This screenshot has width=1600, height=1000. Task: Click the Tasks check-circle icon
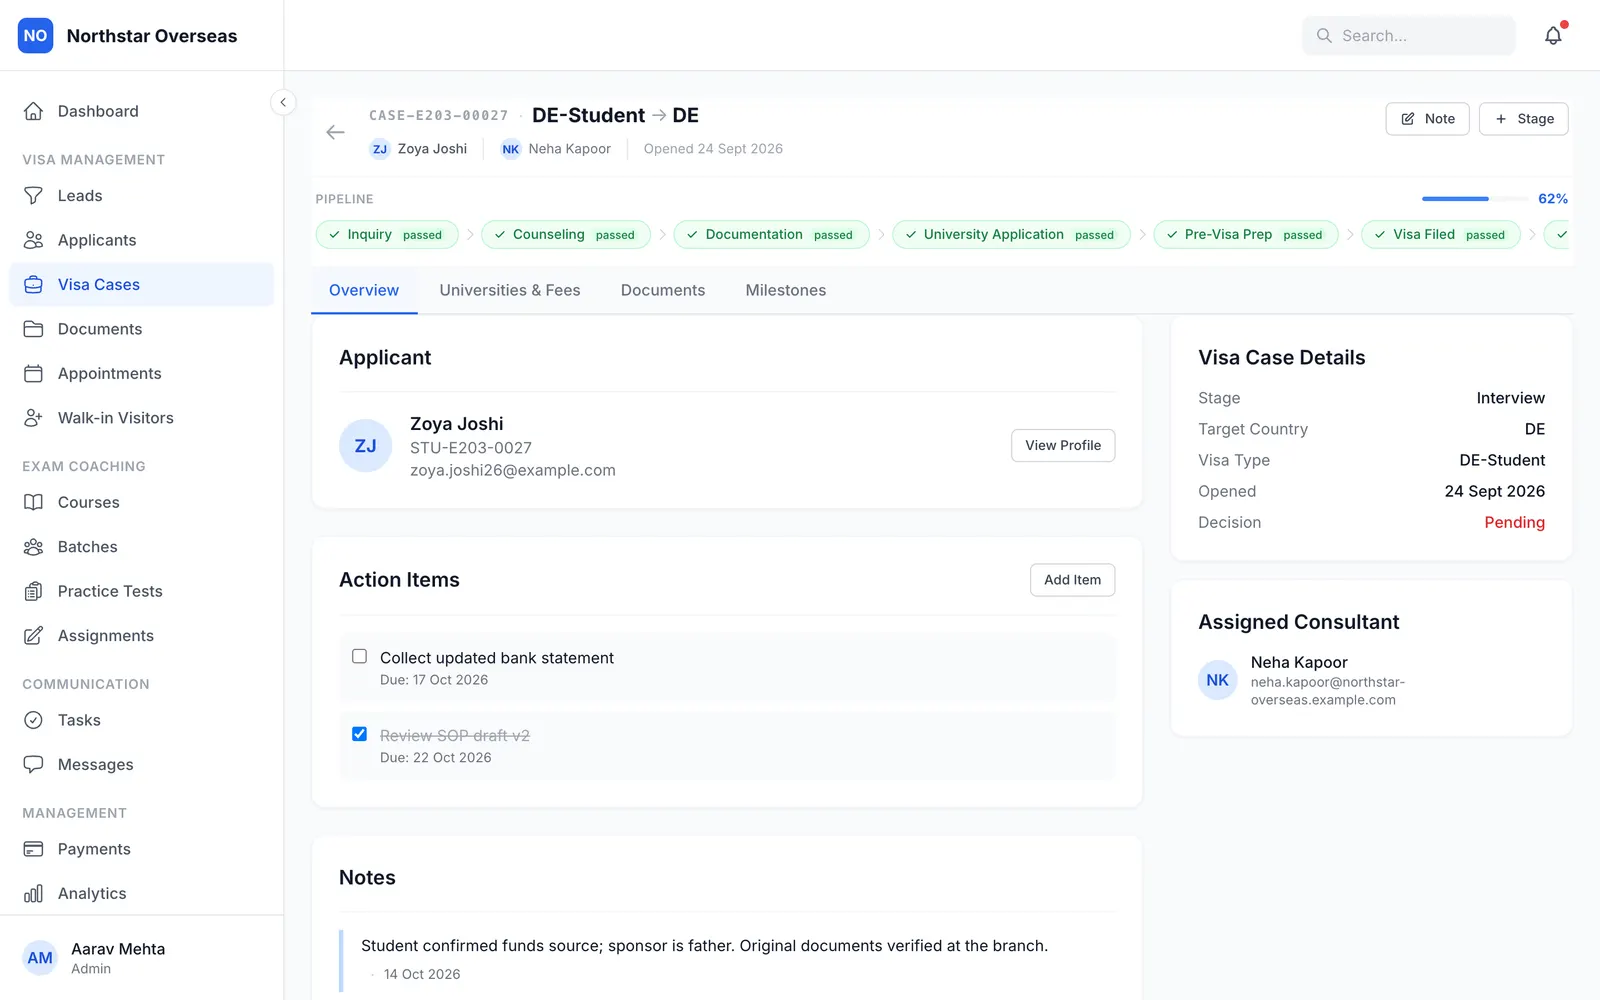(33, 720)
